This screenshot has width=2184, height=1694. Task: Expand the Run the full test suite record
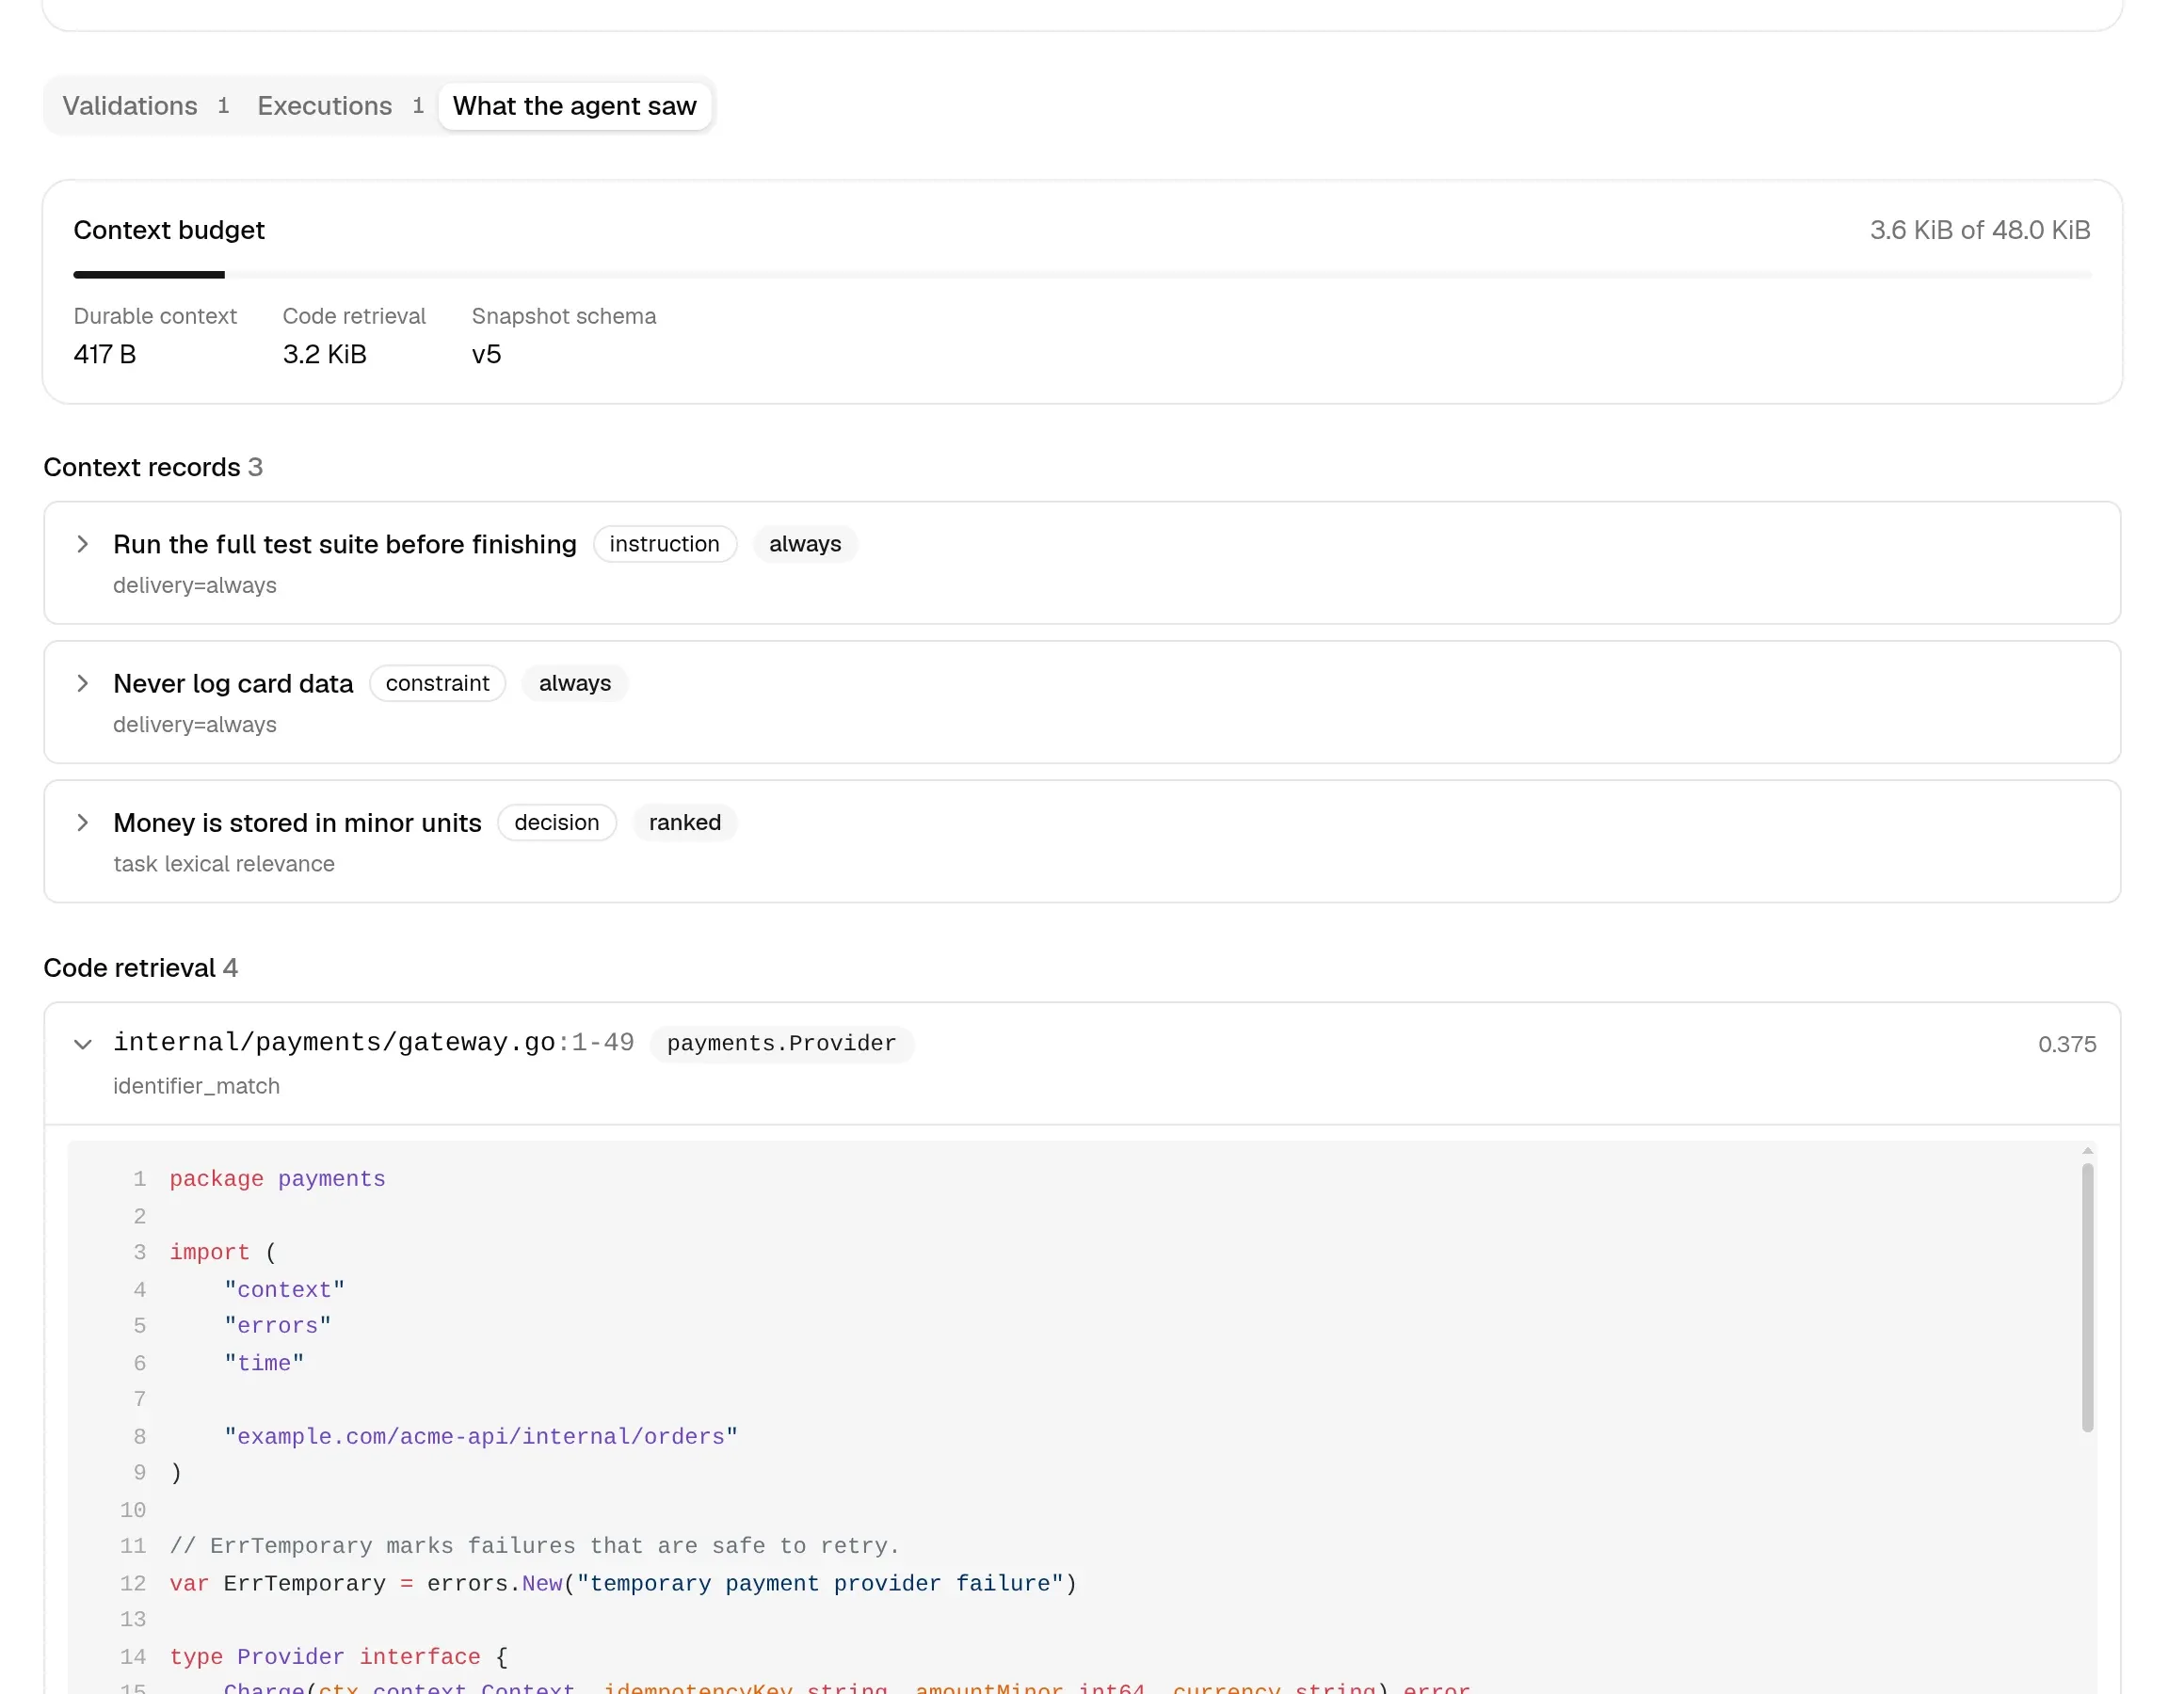pyautogui.click(x=83, y=544)
